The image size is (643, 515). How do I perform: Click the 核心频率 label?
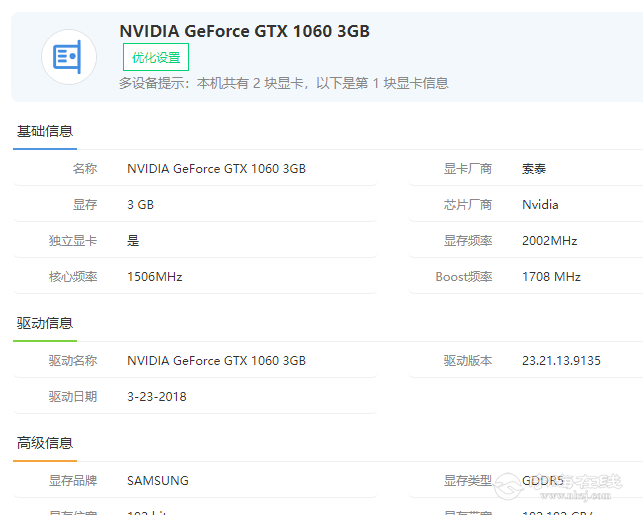[73, 277]
